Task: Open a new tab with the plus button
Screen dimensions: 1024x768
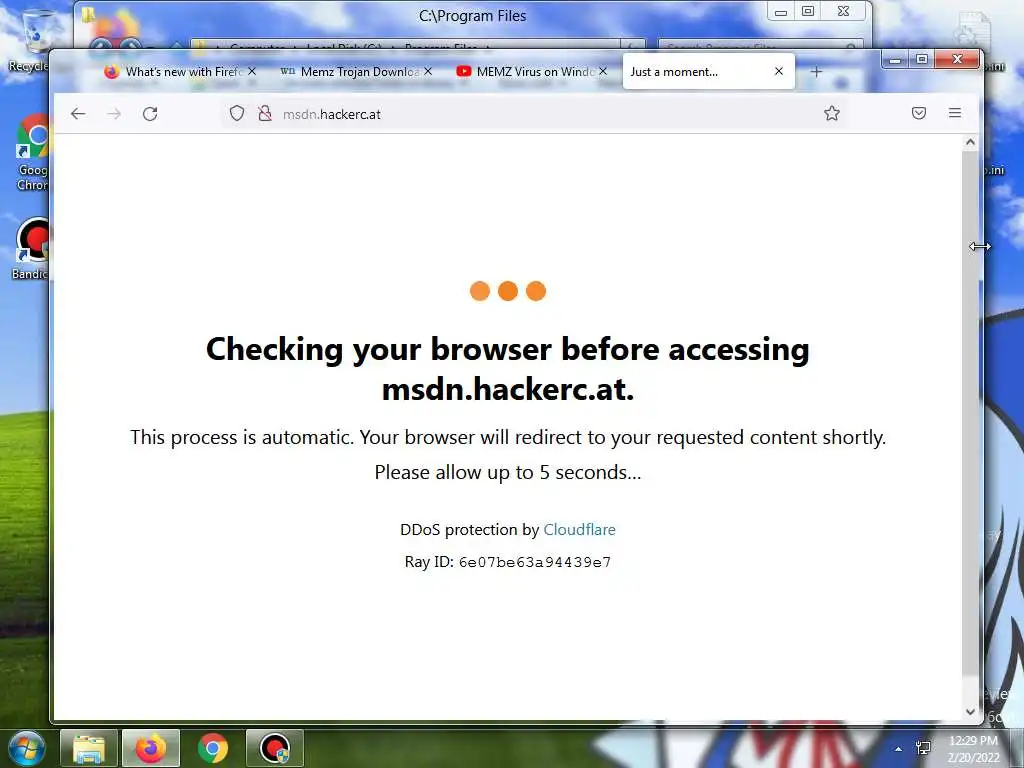Action: pos(816,72)
